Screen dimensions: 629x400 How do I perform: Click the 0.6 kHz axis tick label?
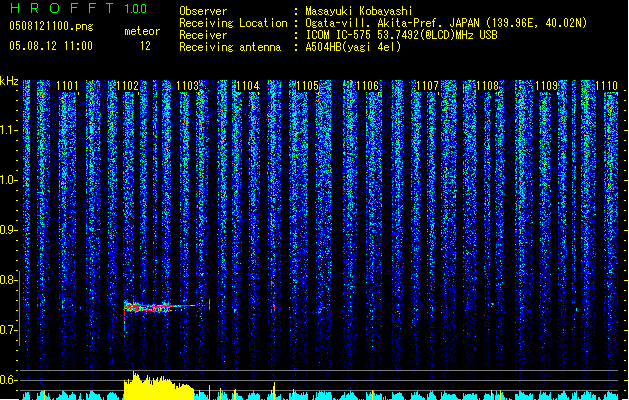9,380
